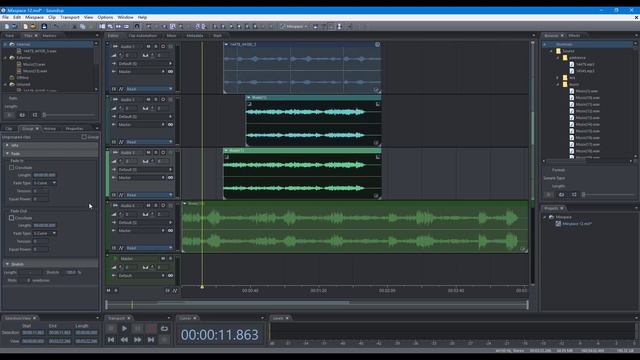Open the Options menu
The width and height of the screenshot is (640, 360).
tap(105, 18)
